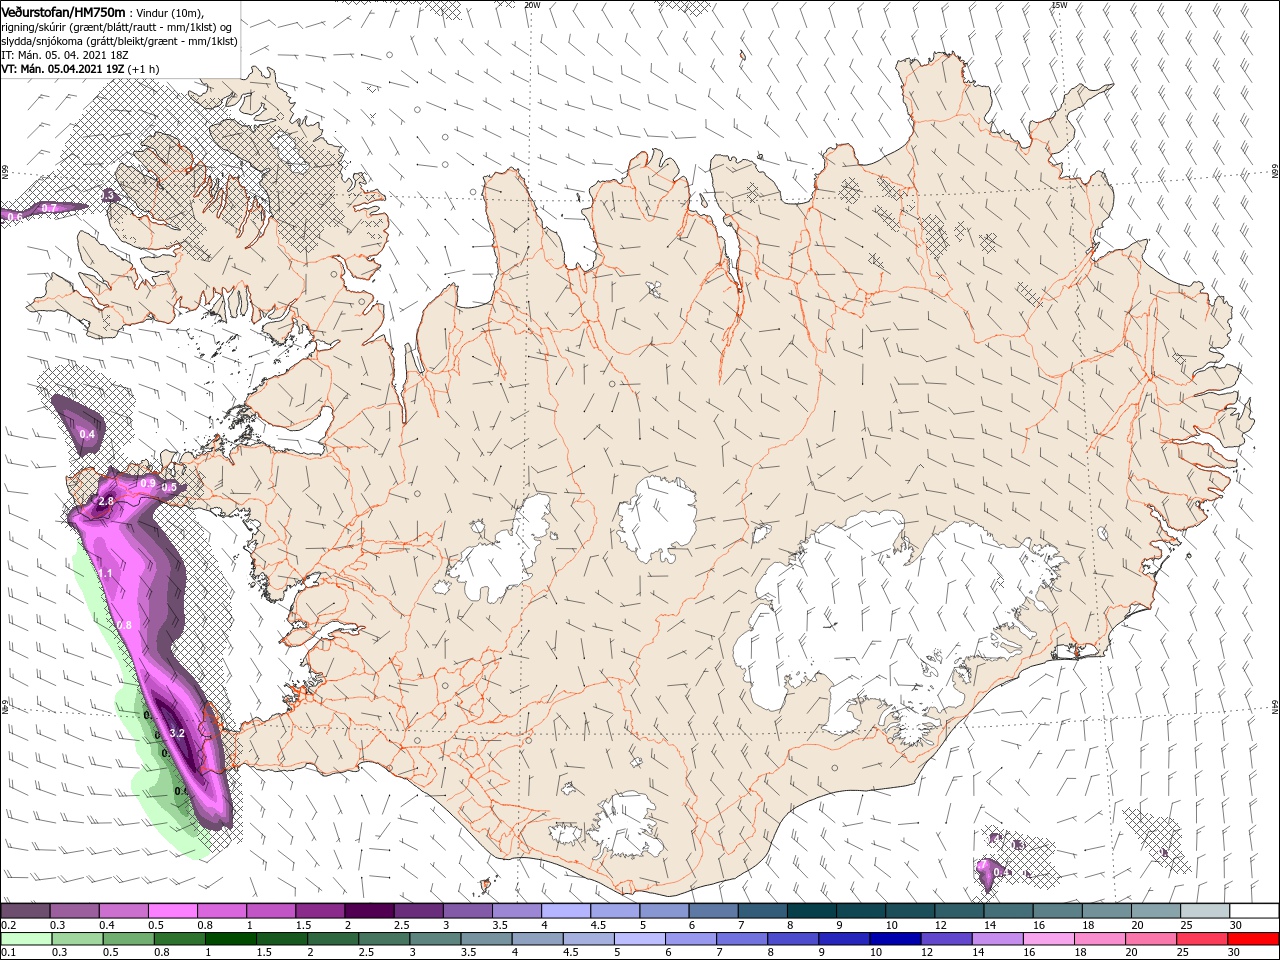Click the 15W longitude label
This screenshot has height=960, width=1280.
(1060, 5)
